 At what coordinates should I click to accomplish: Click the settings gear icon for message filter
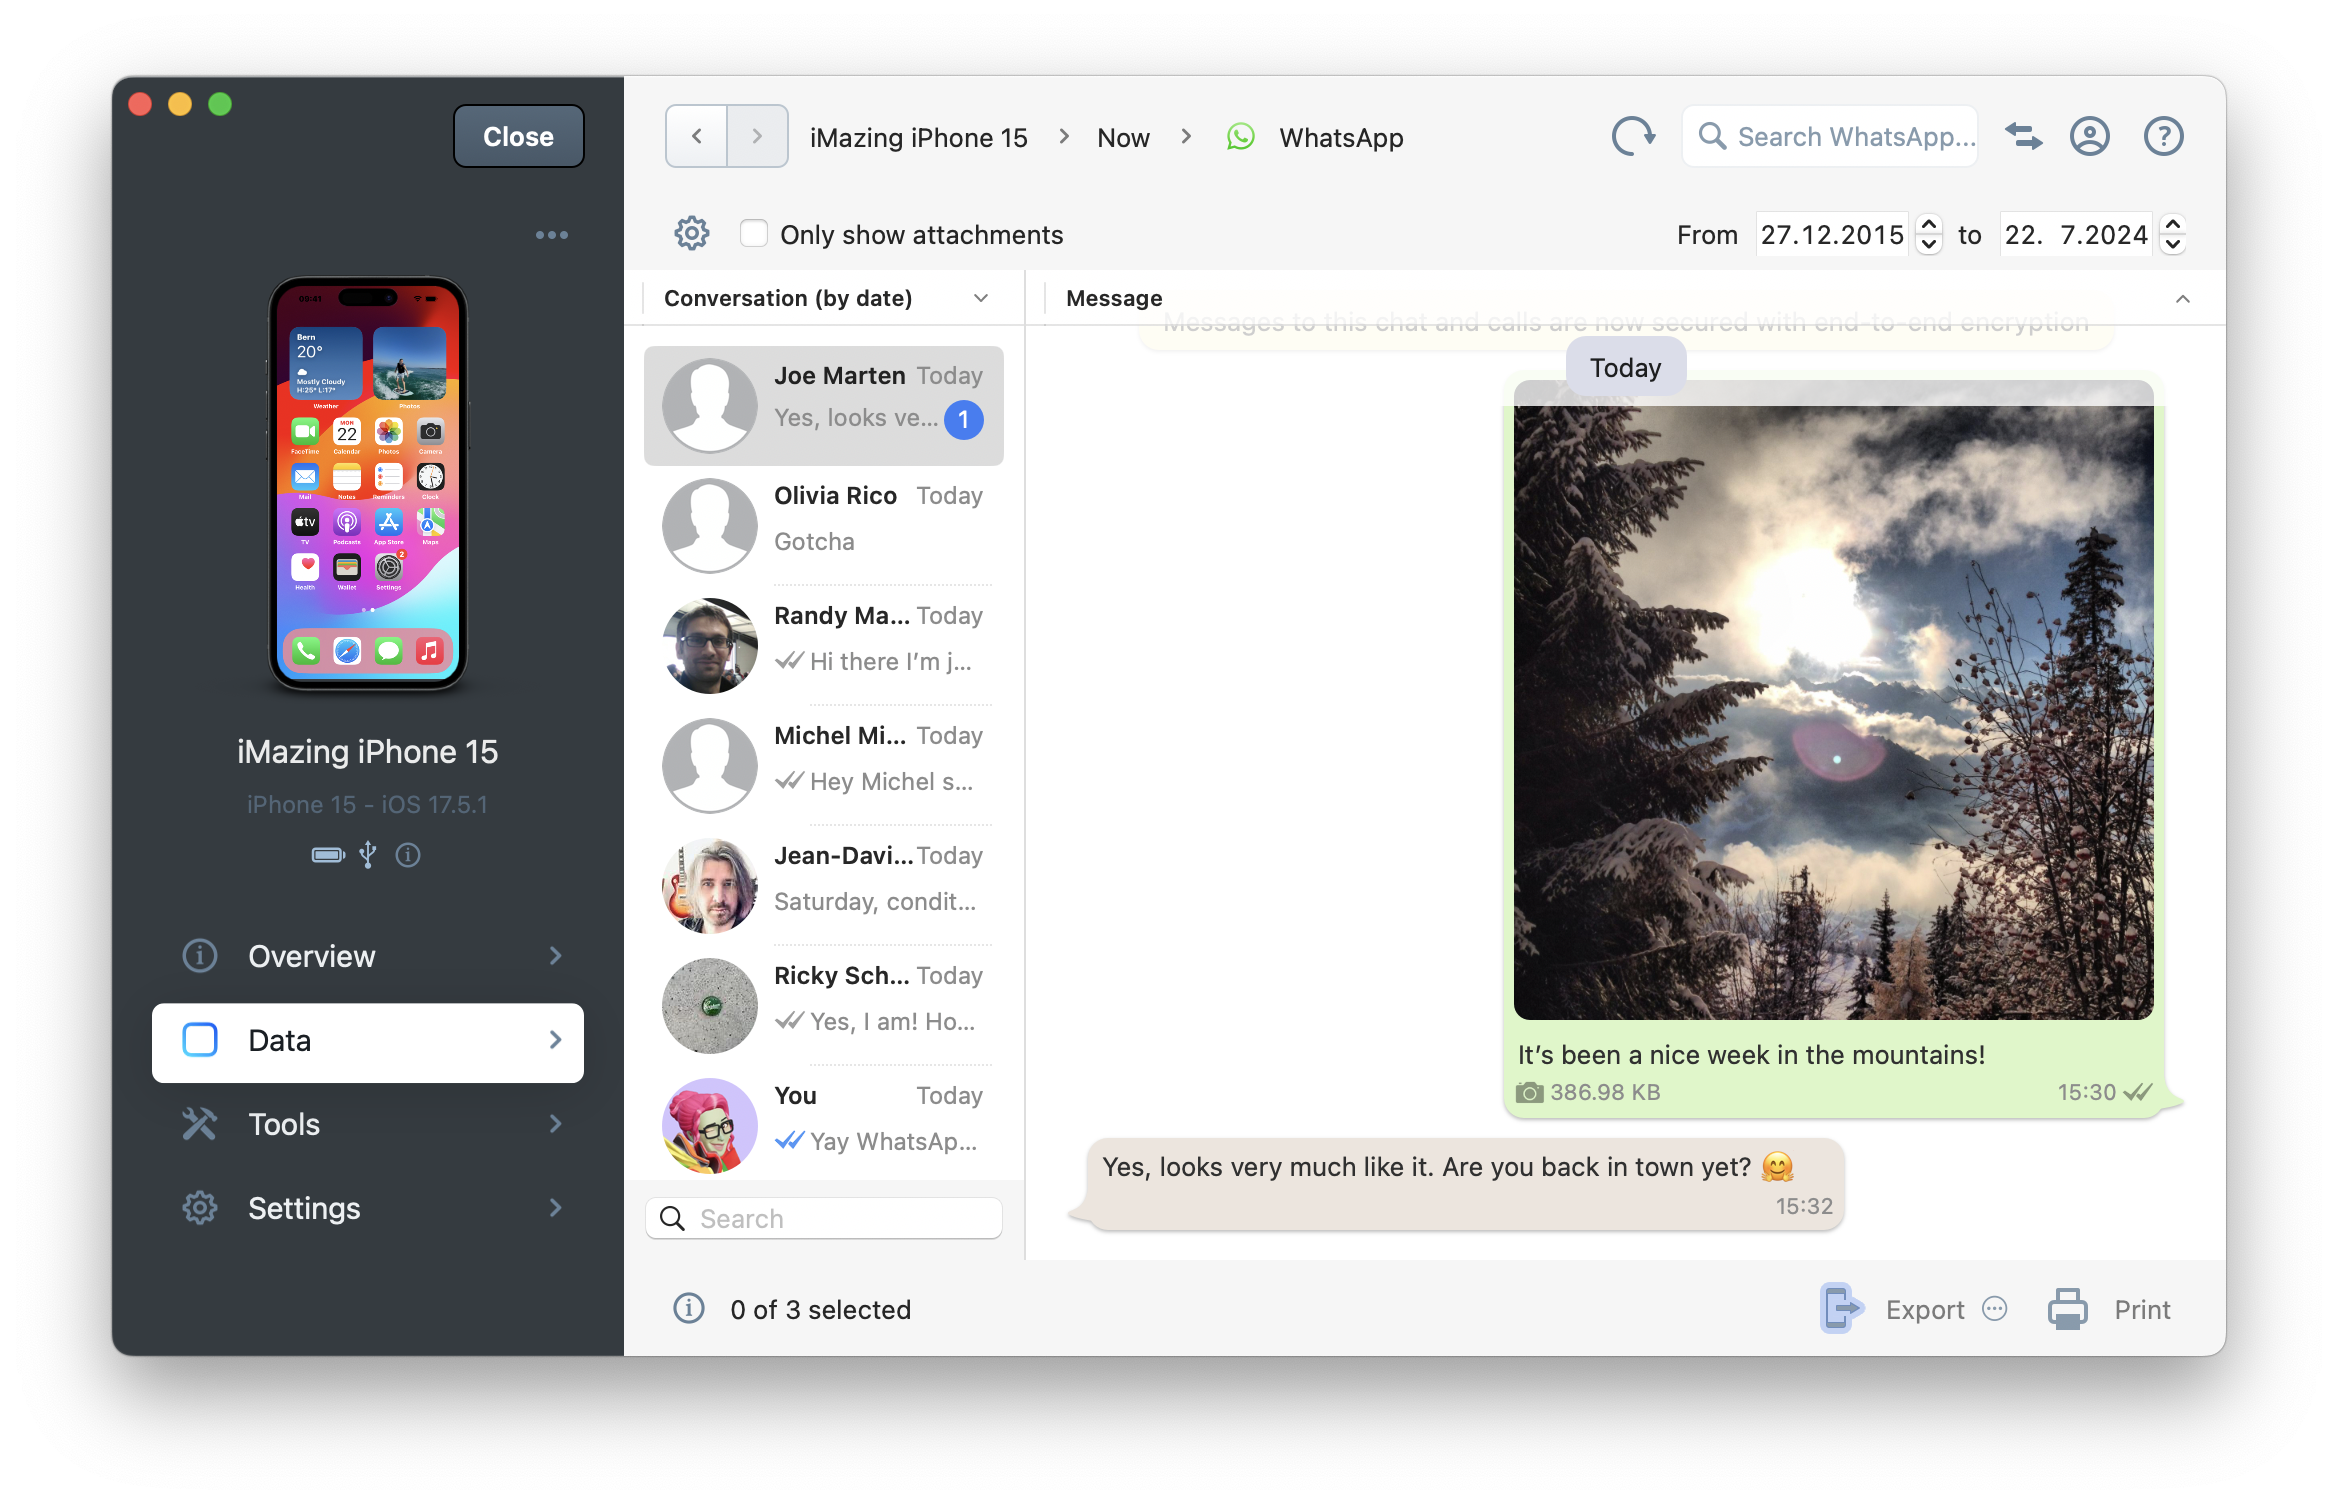(x=690, y=235)
